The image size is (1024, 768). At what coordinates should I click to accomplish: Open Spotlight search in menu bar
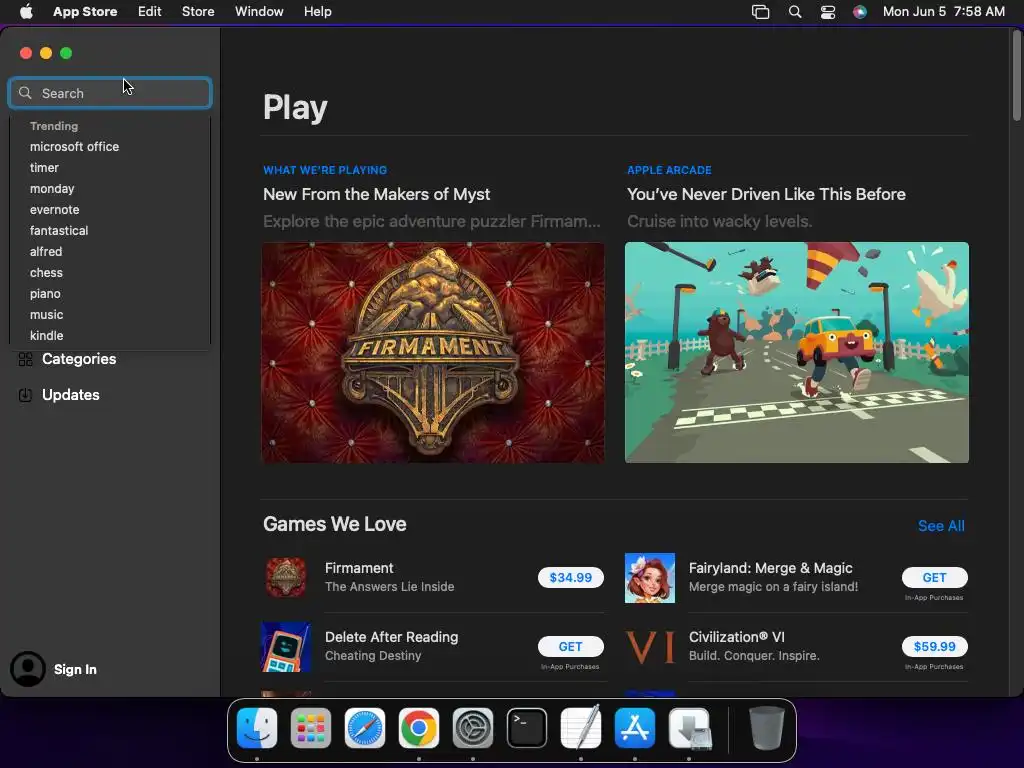[795, 12]
